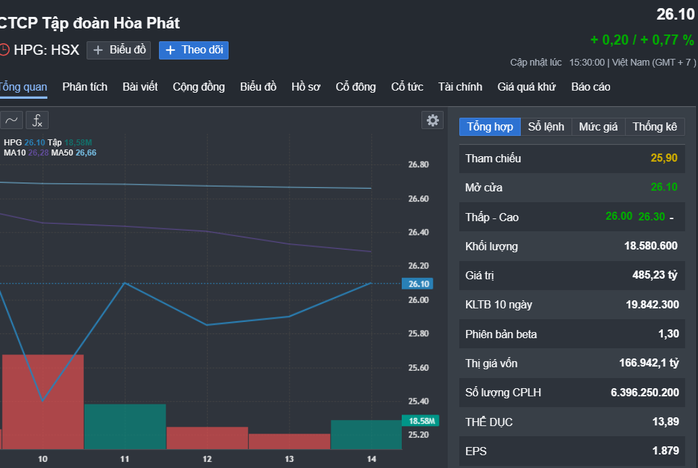Follow the stock with Theo dõi button
The image size is (698, 468).
pos(194,50)
